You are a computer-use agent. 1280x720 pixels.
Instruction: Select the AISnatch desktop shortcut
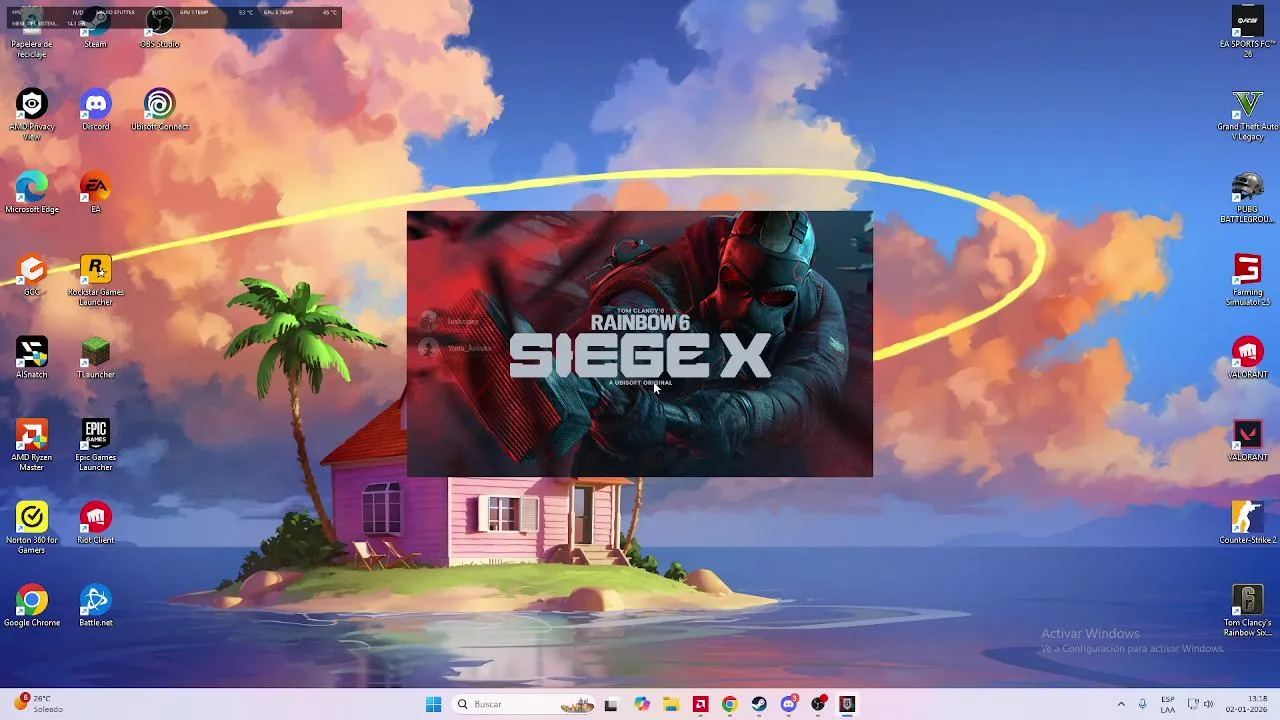coord(32,358)
